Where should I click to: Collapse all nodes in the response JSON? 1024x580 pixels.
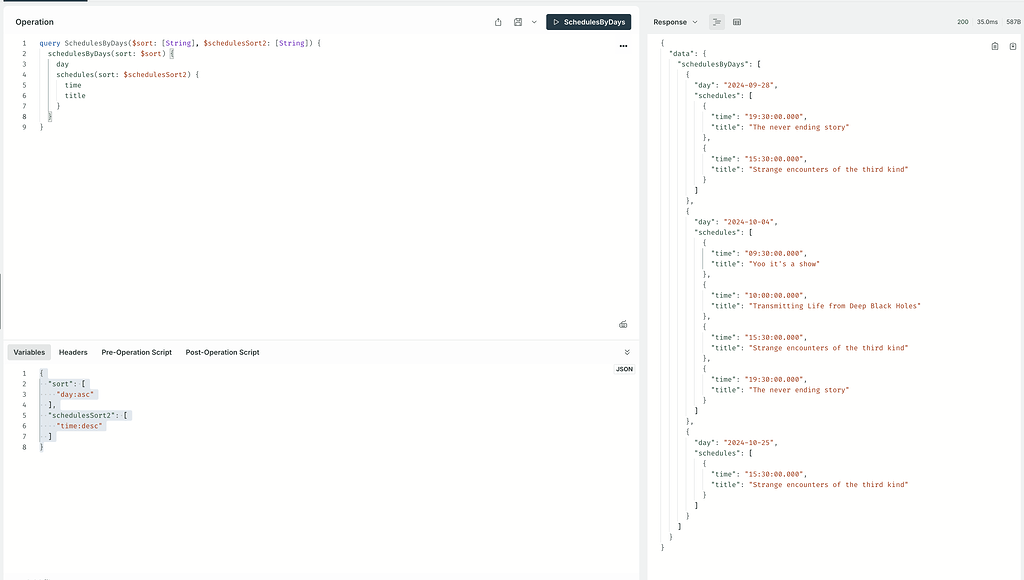(x=1012, y=46)
